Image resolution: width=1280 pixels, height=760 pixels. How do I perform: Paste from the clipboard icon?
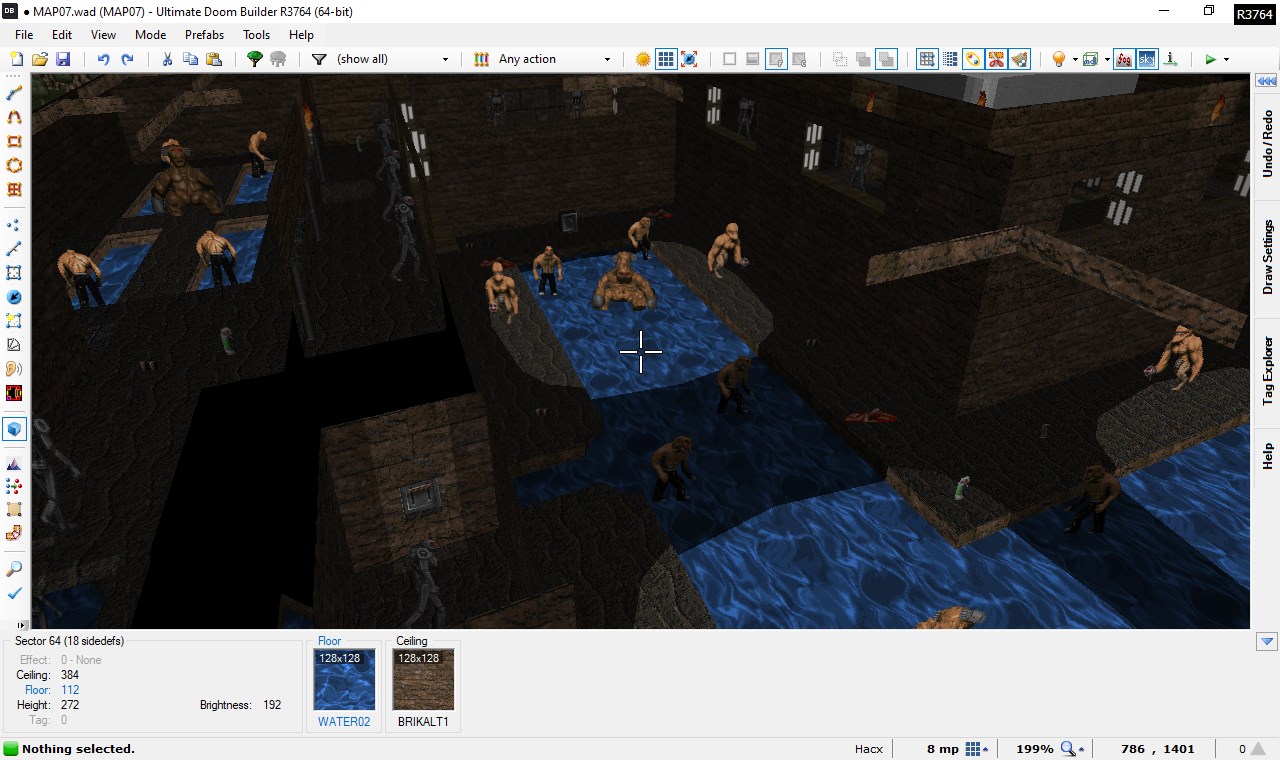coord(213,59)
